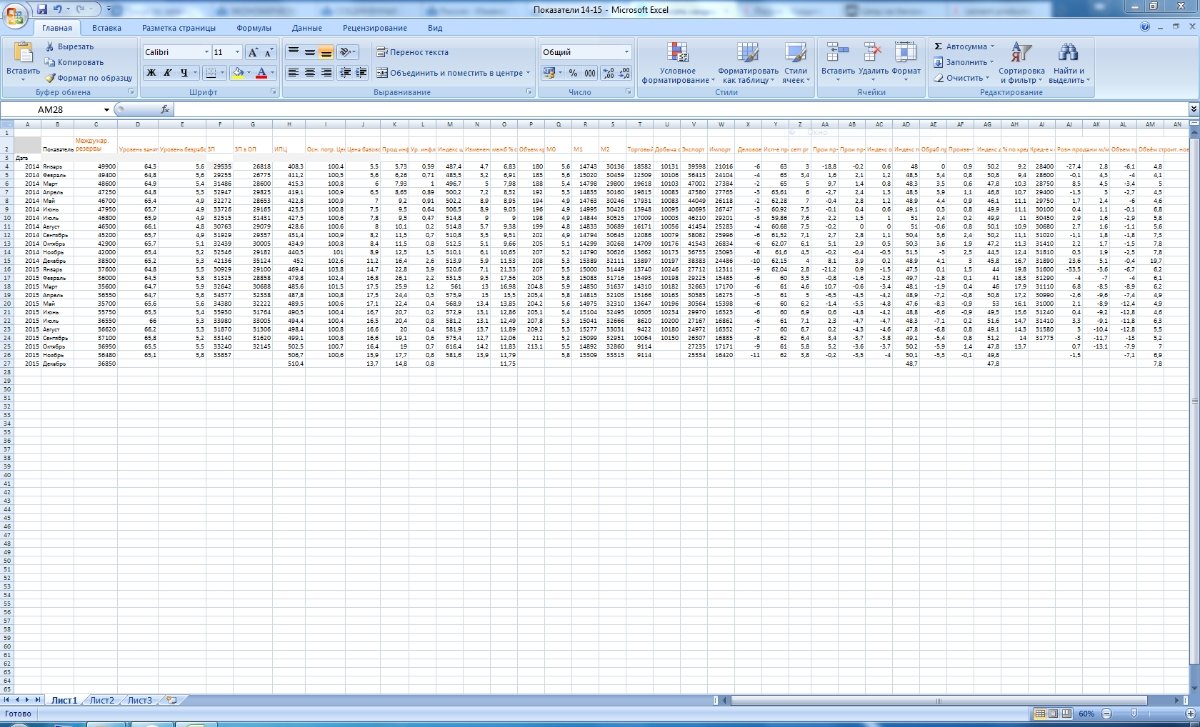1200x727 pixels.
Task: Click the Save icon in quick access toolbar
Action: tap(42, 9)
